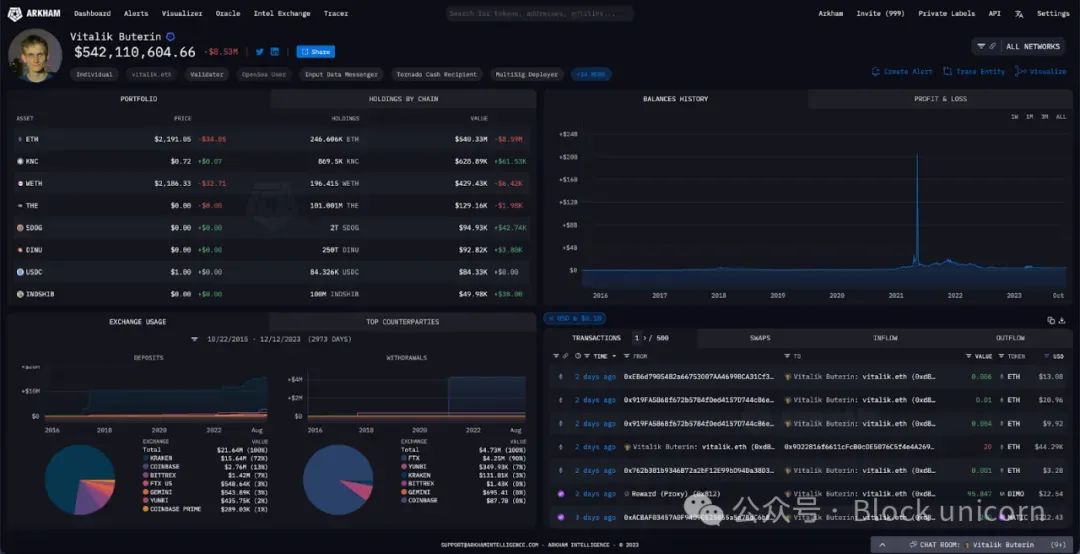
Task: Click Create Alert
Action: tap(902, 72)
